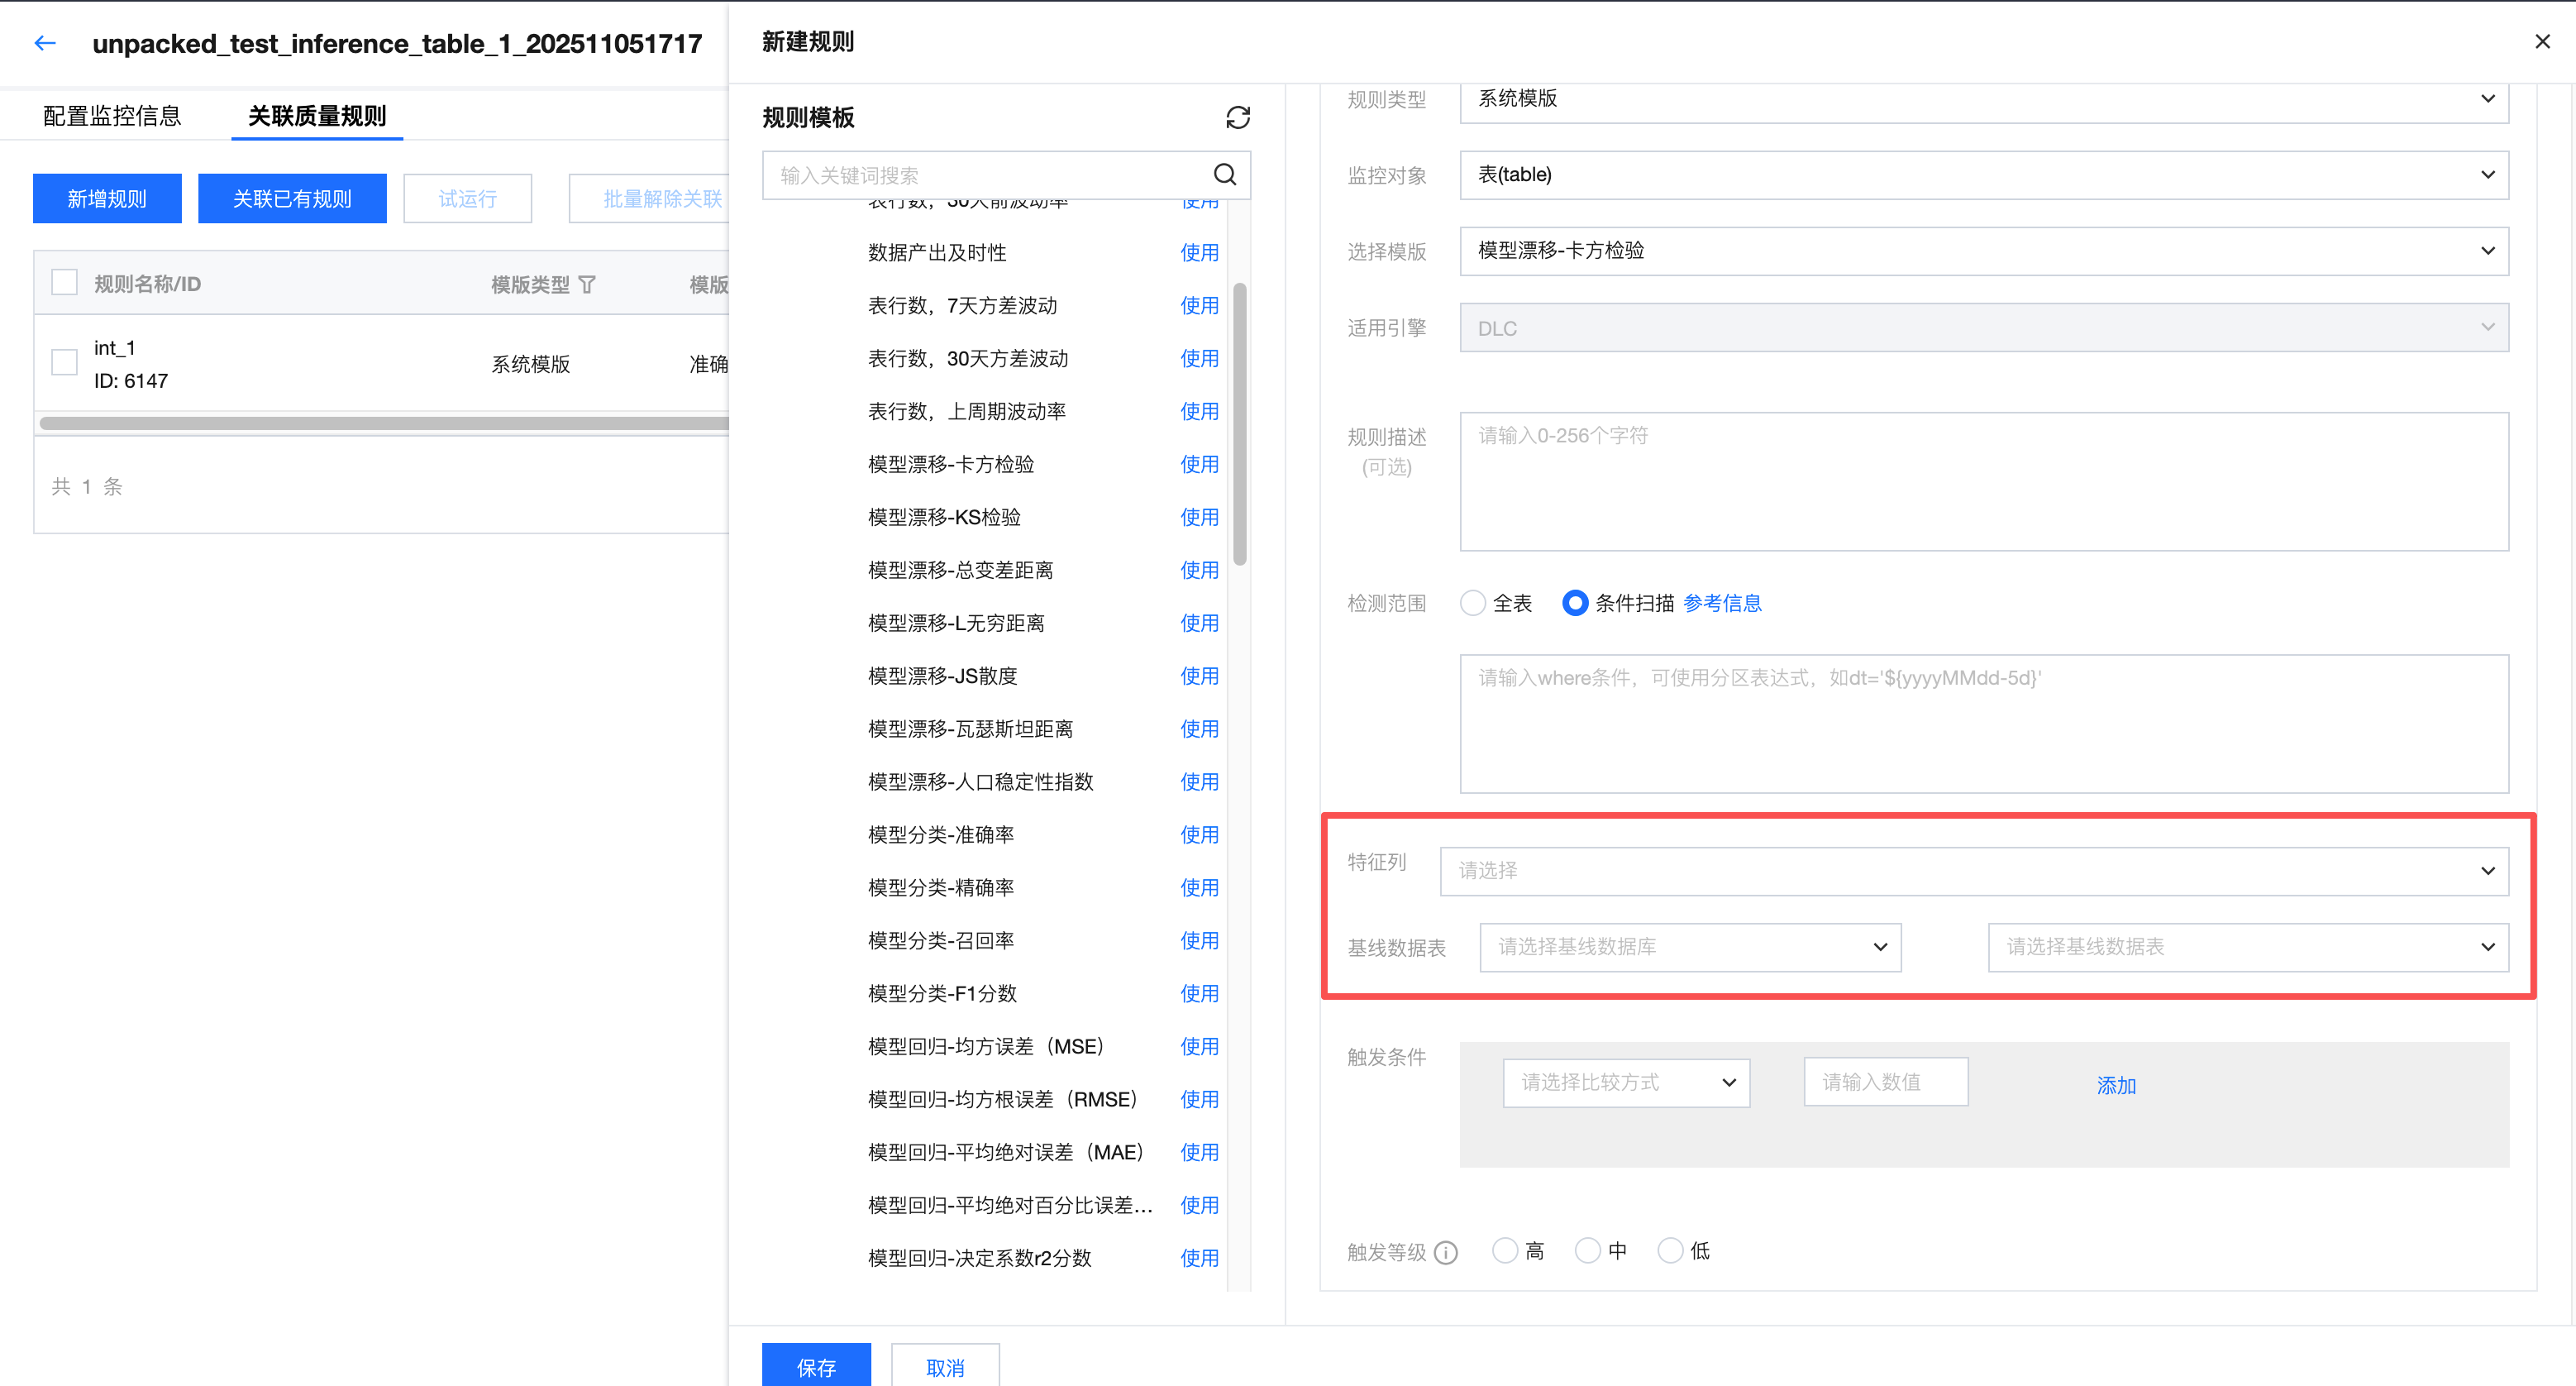Check the int_1 rule checkbox
The image size is (2576, 1386).
pos(65,362)
